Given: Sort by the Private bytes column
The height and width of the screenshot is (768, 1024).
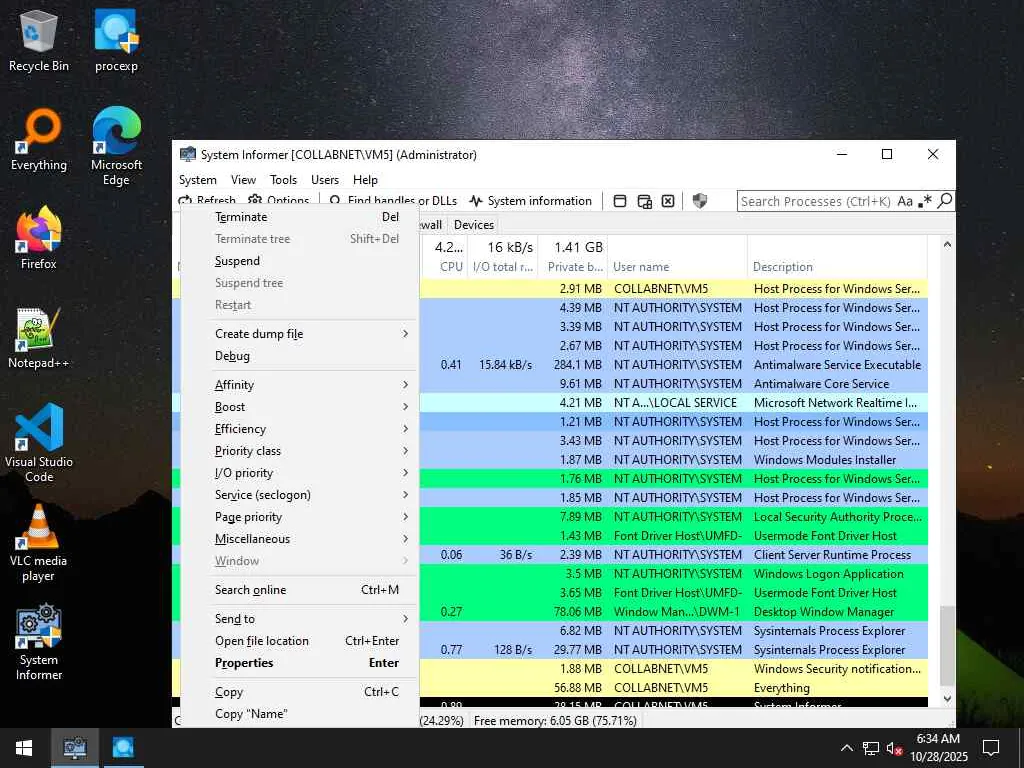Looking at the screenshot, I should click(x=573, y=257).
